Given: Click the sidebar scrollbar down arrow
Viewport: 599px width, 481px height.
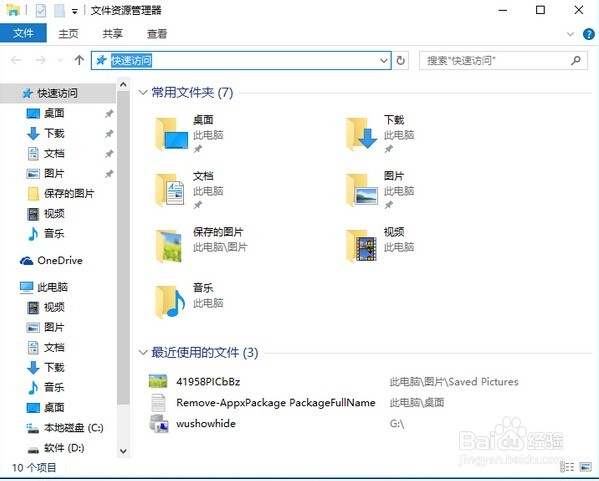Looking at the screenshot, I should coord(123,451).
